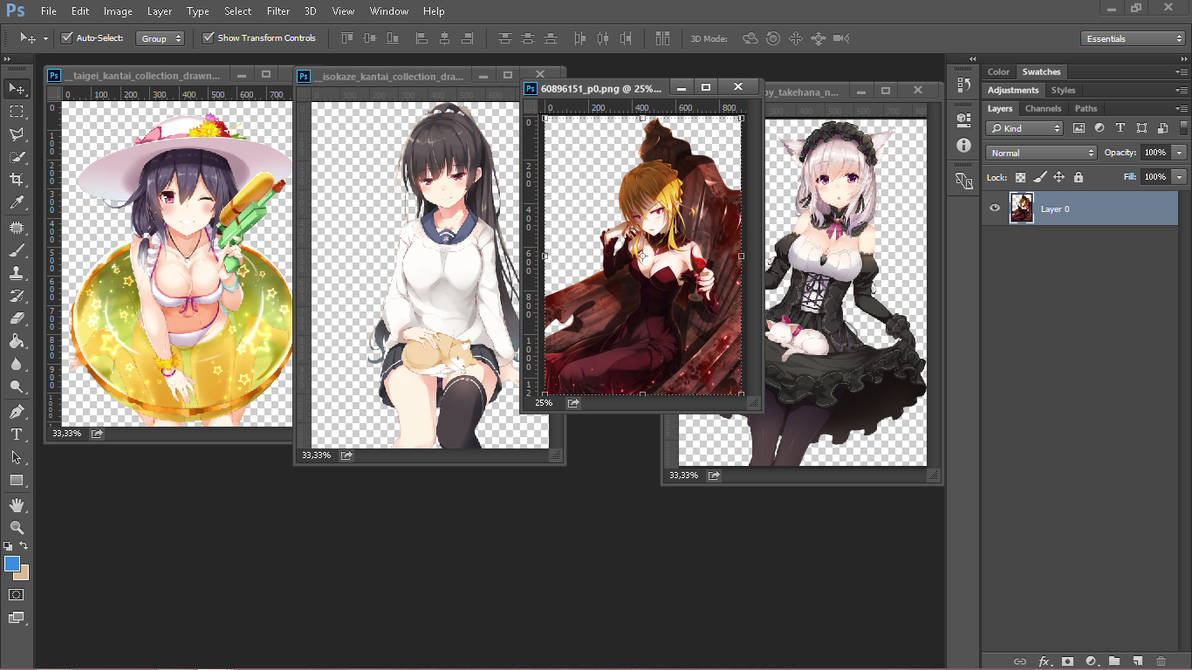Toggle the Auto-Select checkbox
Viewport: 1192px width, 670px height.
[x=67, y=37]
